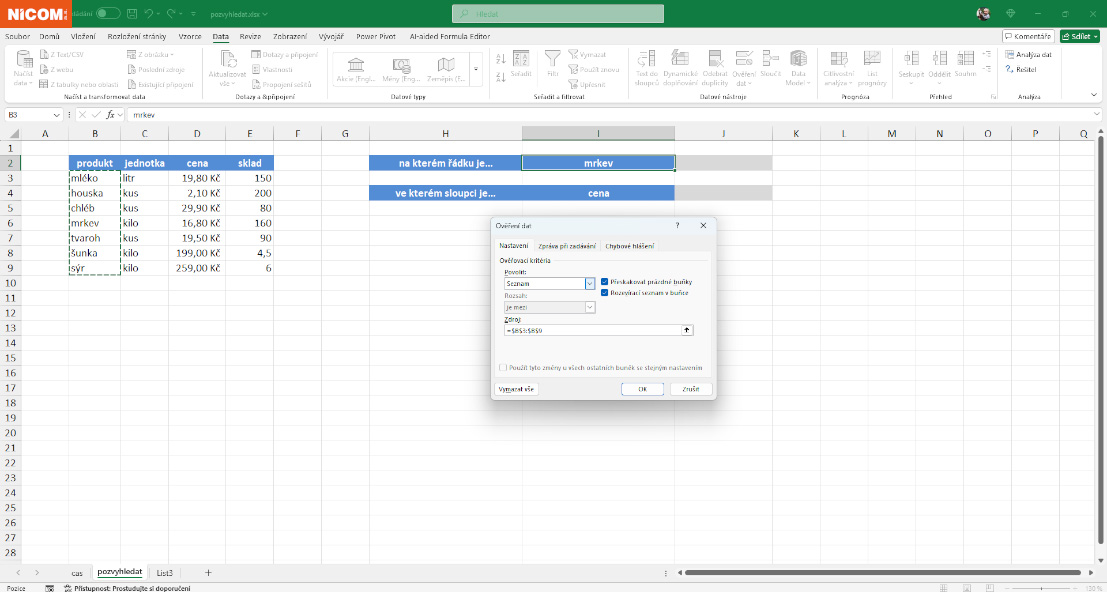Click the Sdílet share button
This screenshot has width=1107, height=594.
click(1079, 36)
